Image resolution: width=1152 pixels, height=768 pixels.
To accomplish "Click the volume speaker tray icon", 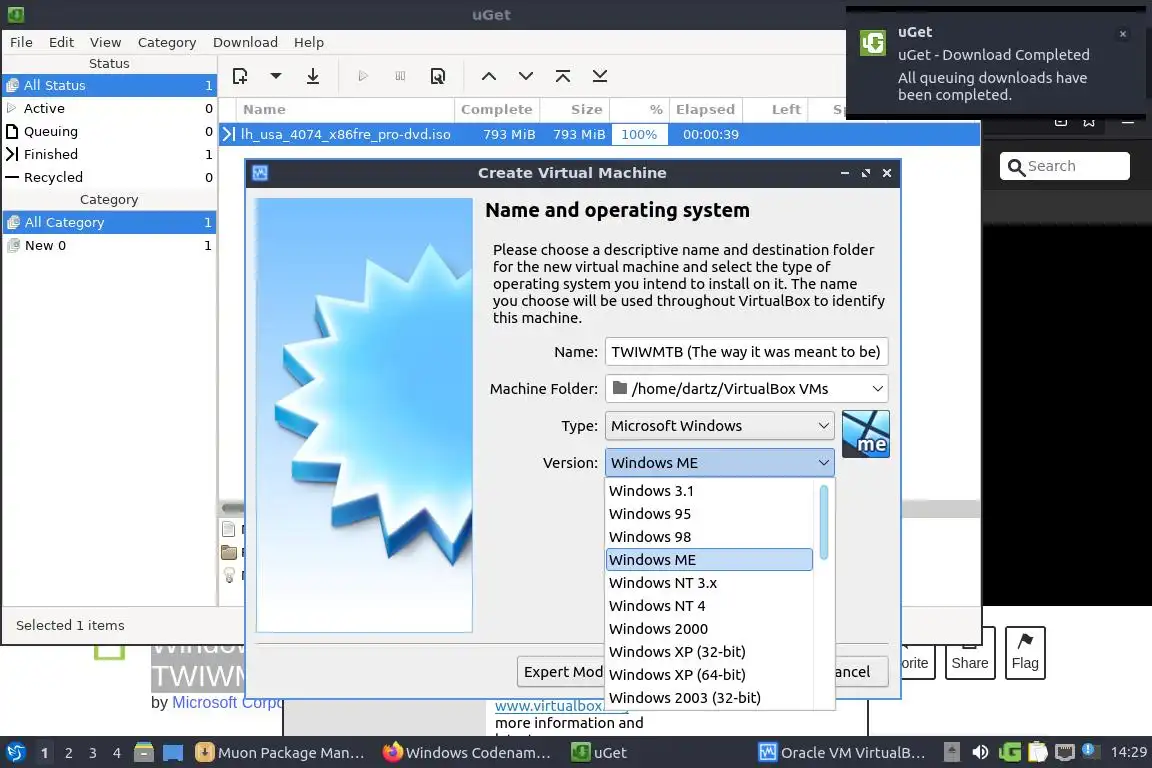I will pyautogui.click(x=980, y=752).
